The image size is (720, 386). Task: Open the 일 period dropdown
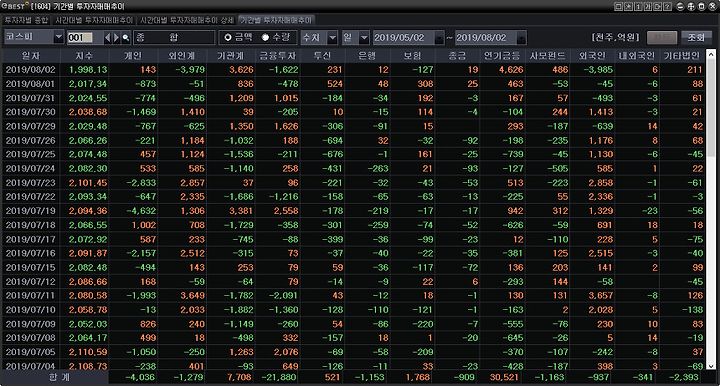(x=364, y=38)
